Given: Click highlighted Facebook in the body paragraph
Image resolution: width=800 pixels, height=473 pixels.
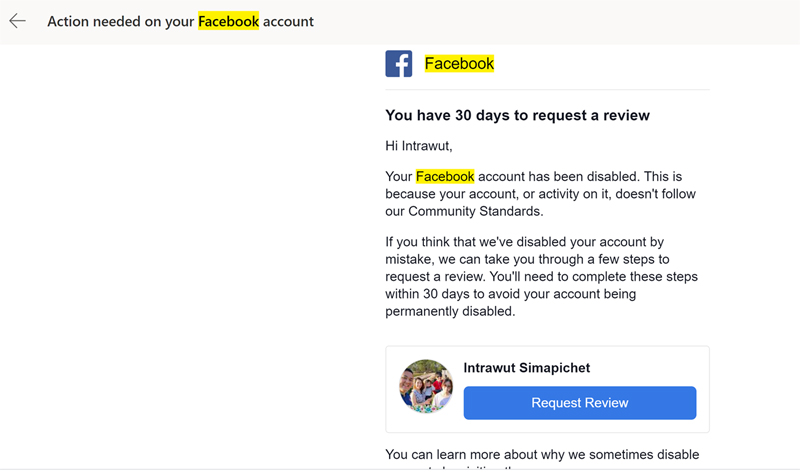Looking at the screenshot, I should click(x=445, y=176).
